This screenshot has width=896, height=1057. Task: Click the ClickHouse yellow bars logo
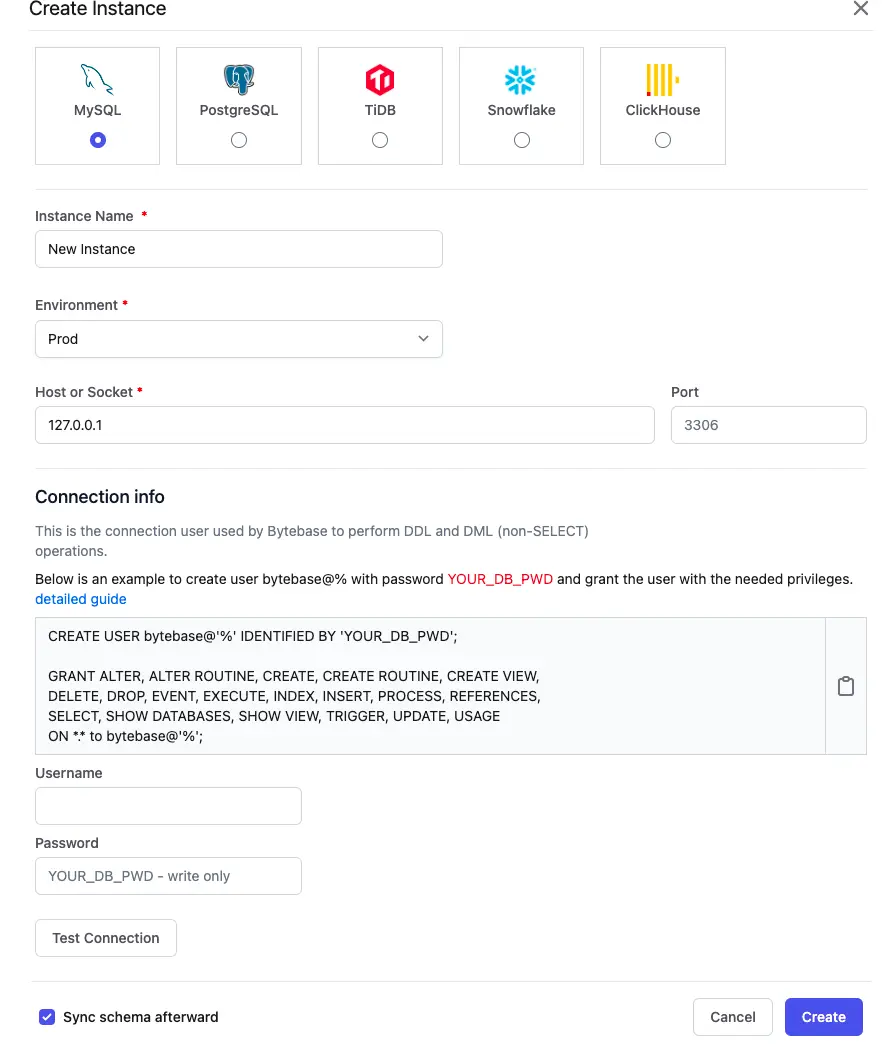pos(662,80)
